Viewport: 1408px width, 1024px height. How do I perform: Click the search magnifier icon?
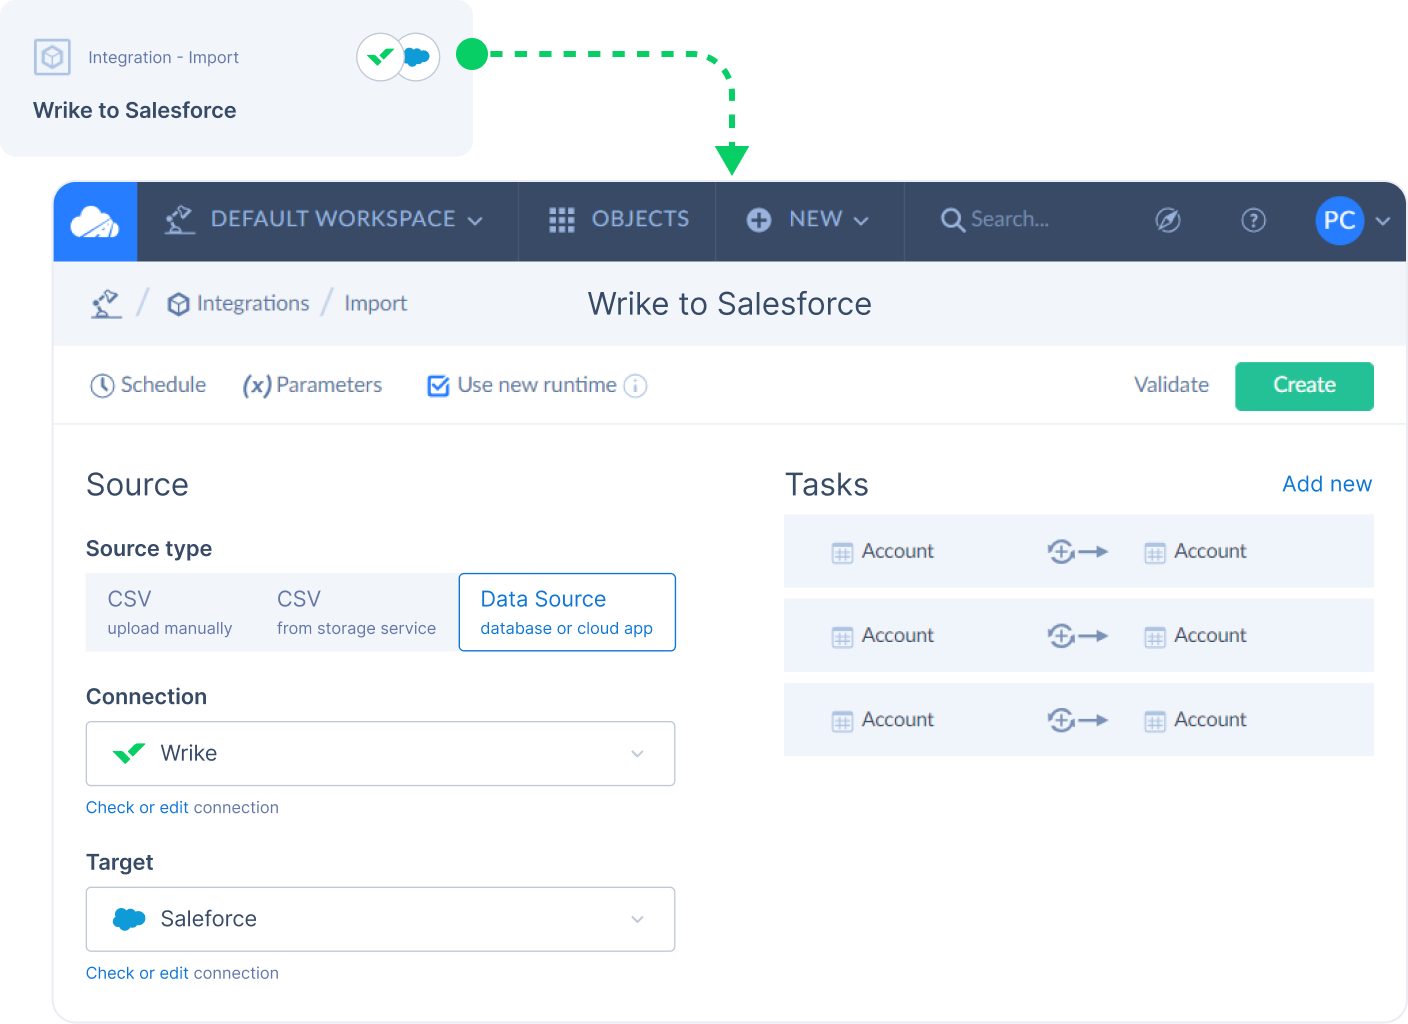(x=953, y=220)
